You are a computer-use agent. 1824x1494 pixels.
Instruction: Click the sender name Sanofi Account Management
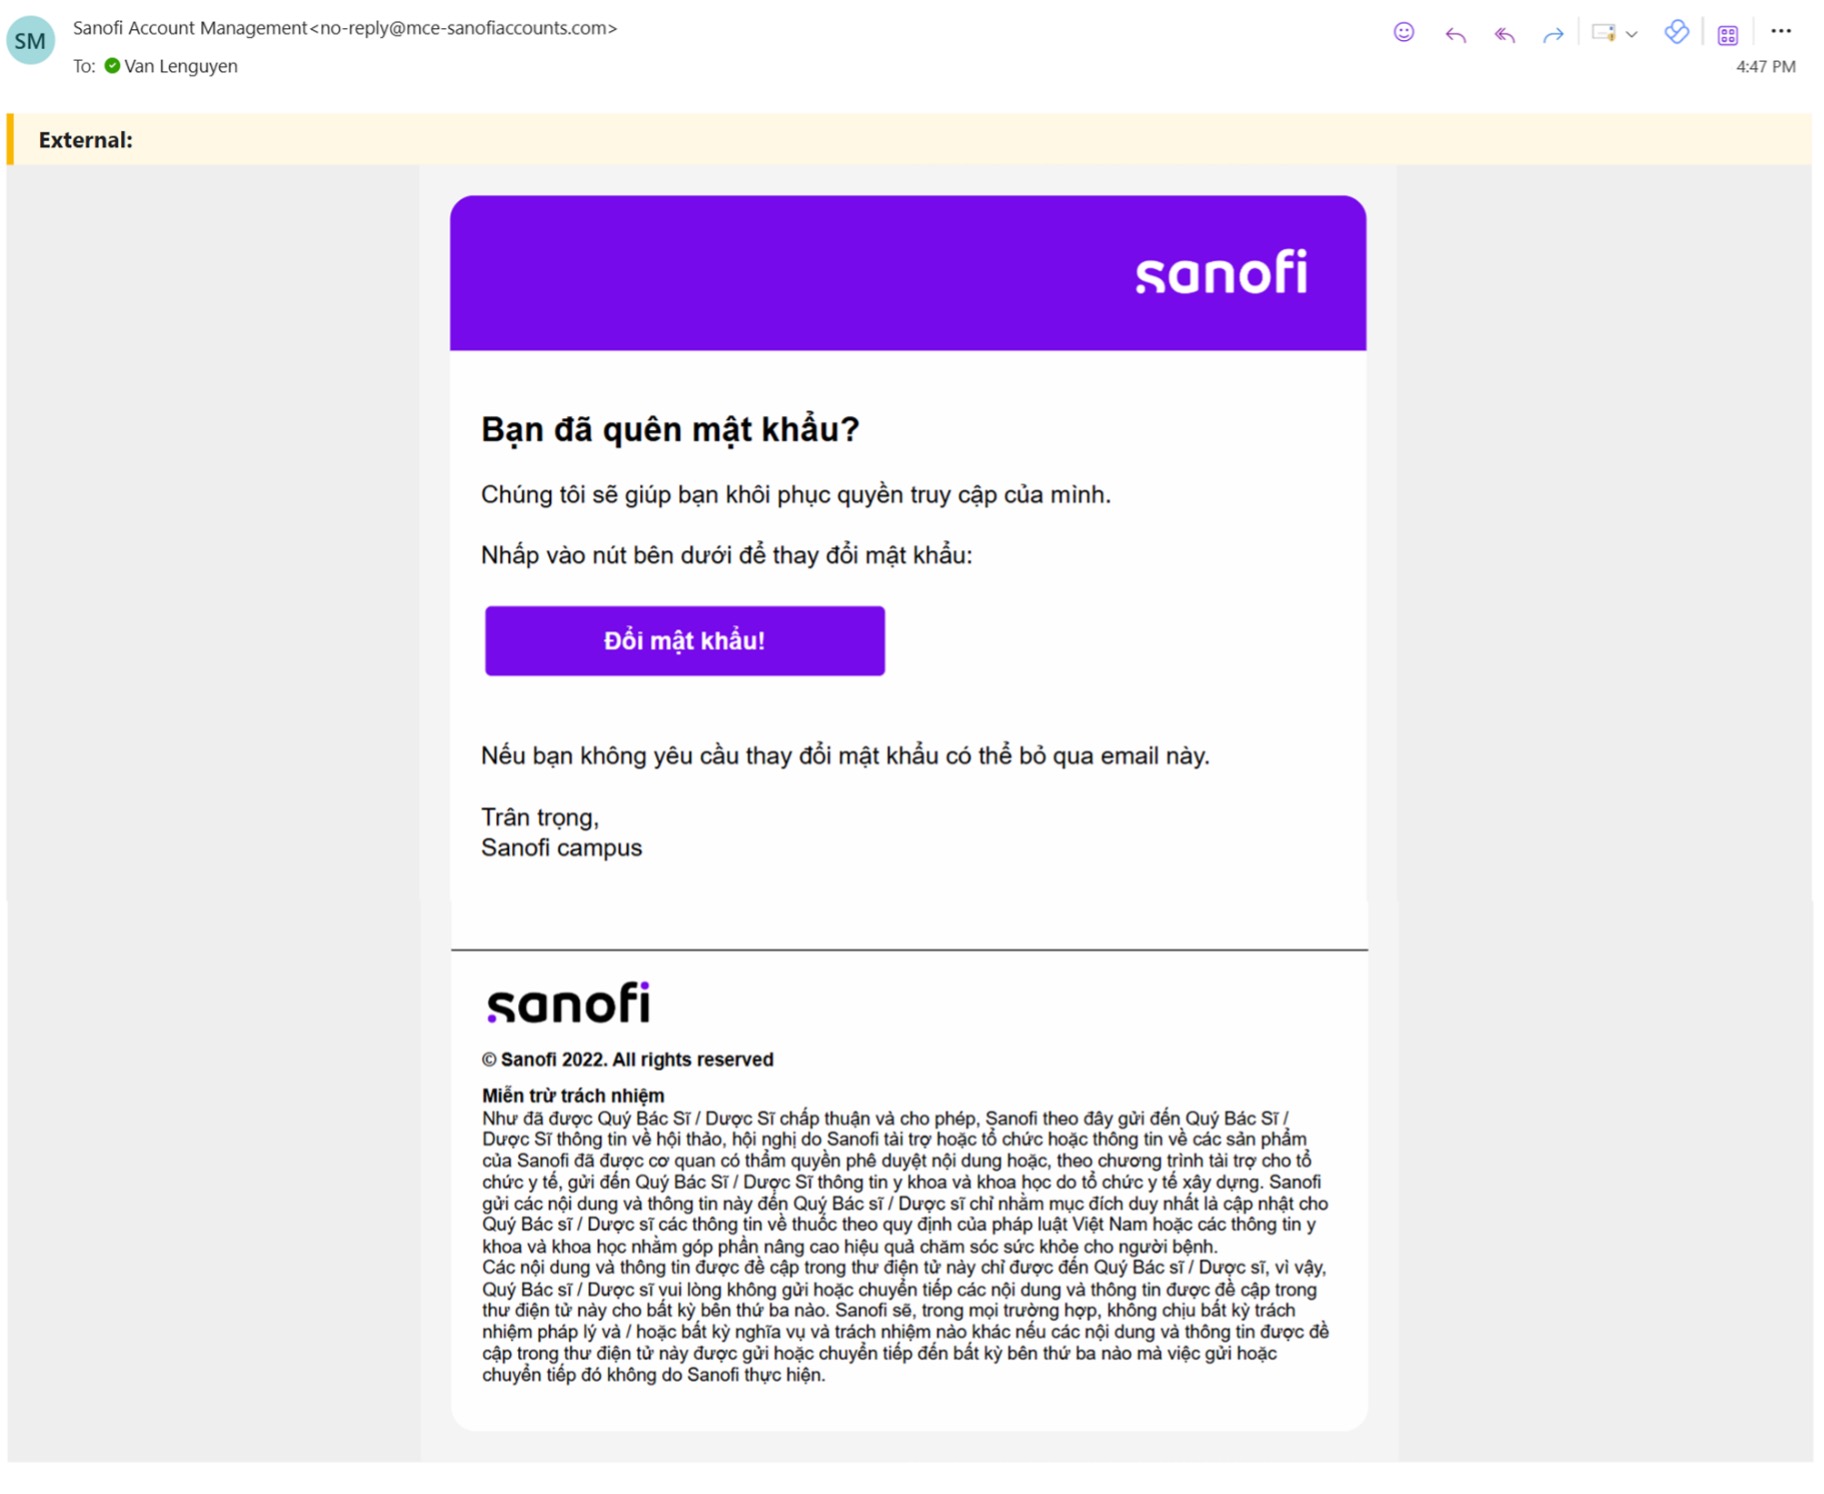(190, 28)
